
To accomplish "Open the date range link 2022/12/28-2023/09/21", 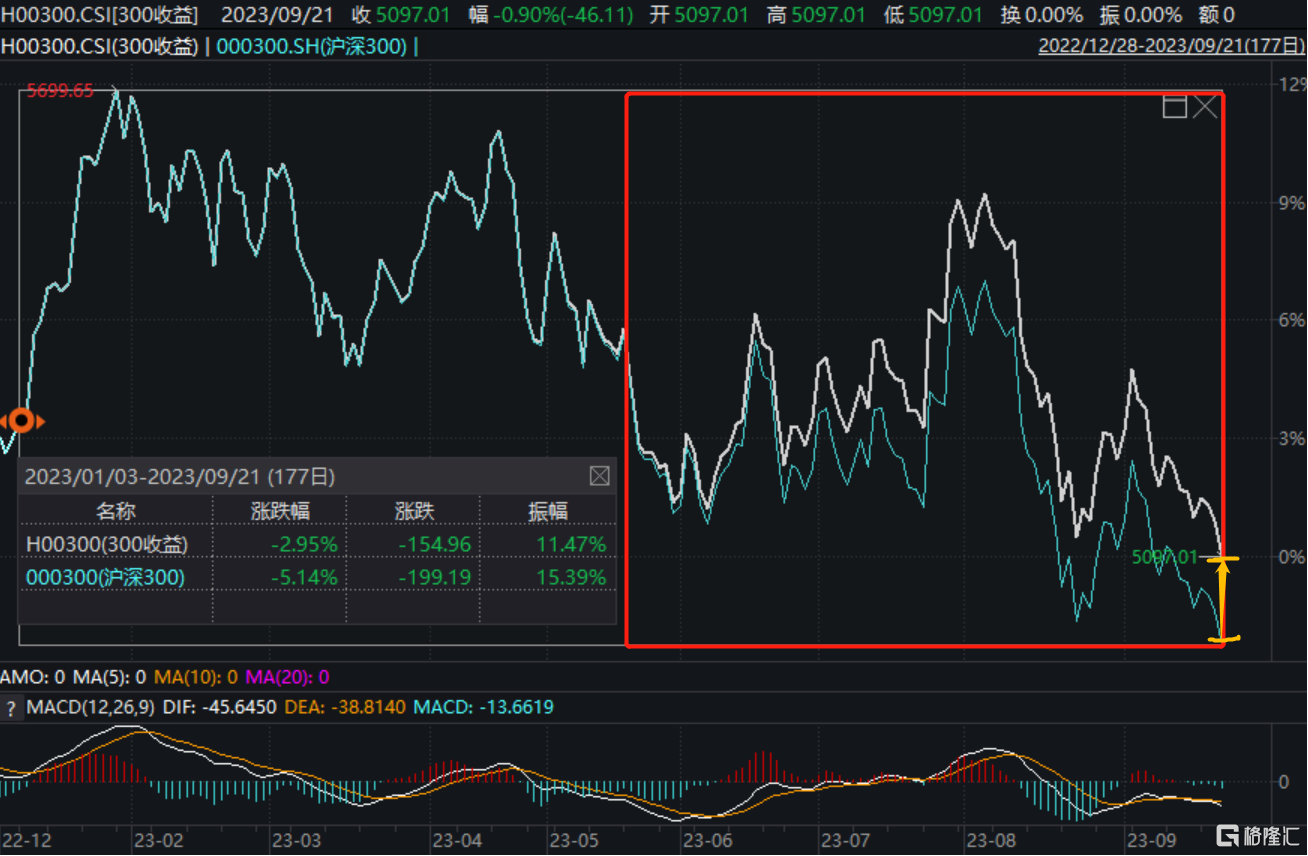I will click(1171, 45).
